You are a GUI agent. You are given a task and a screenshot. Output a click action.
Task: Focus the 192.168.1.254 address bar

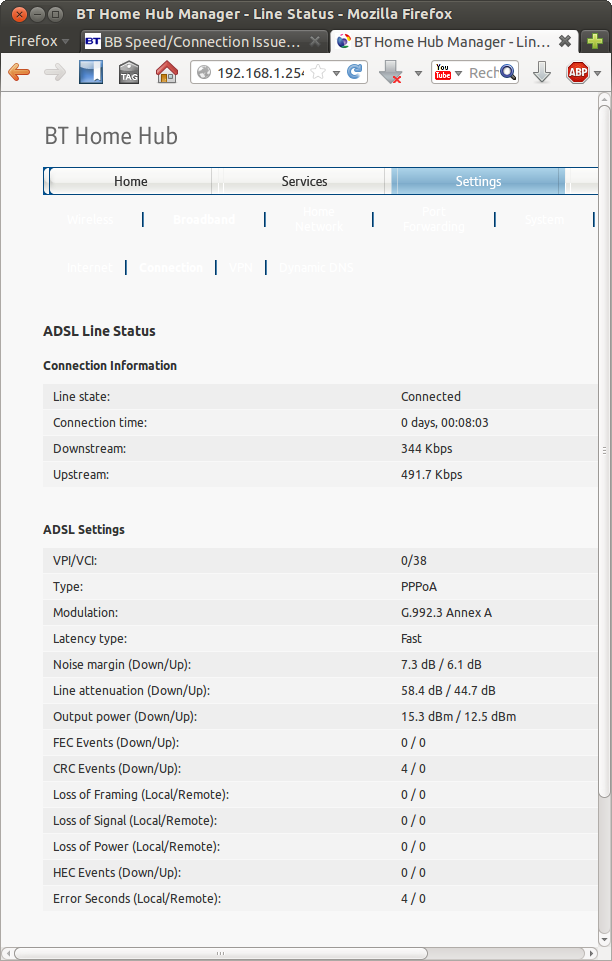[x=260, y=72]
